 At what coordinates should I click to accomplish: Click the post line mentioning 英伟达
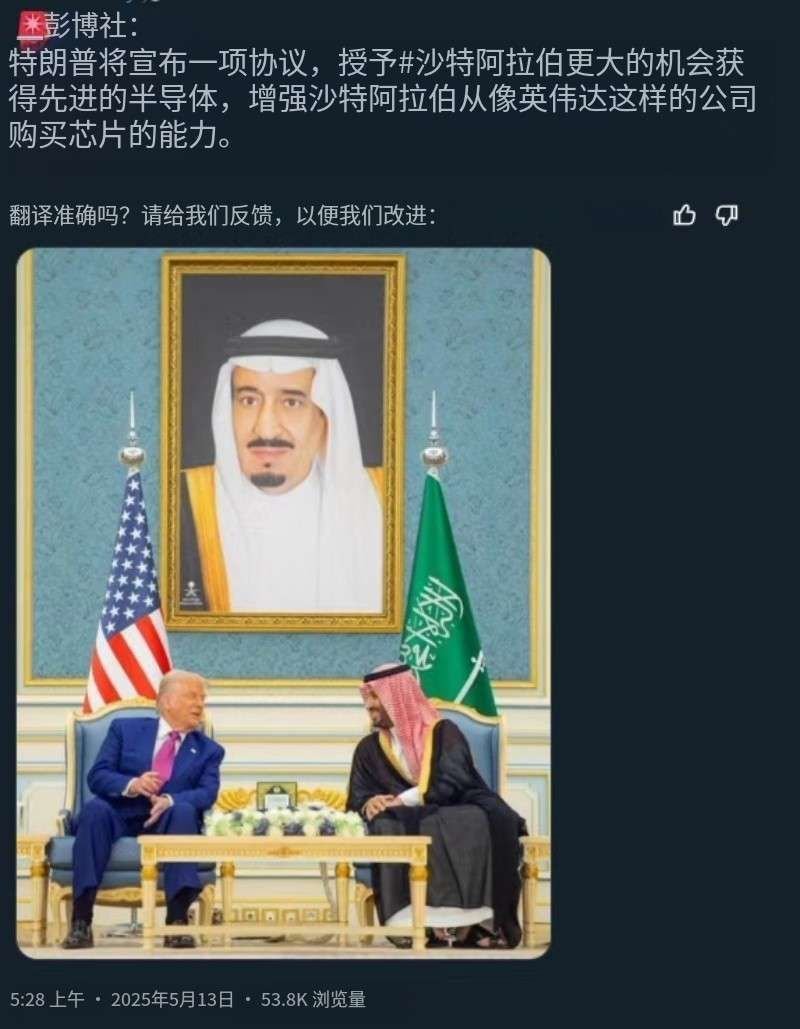pos(383,99)
